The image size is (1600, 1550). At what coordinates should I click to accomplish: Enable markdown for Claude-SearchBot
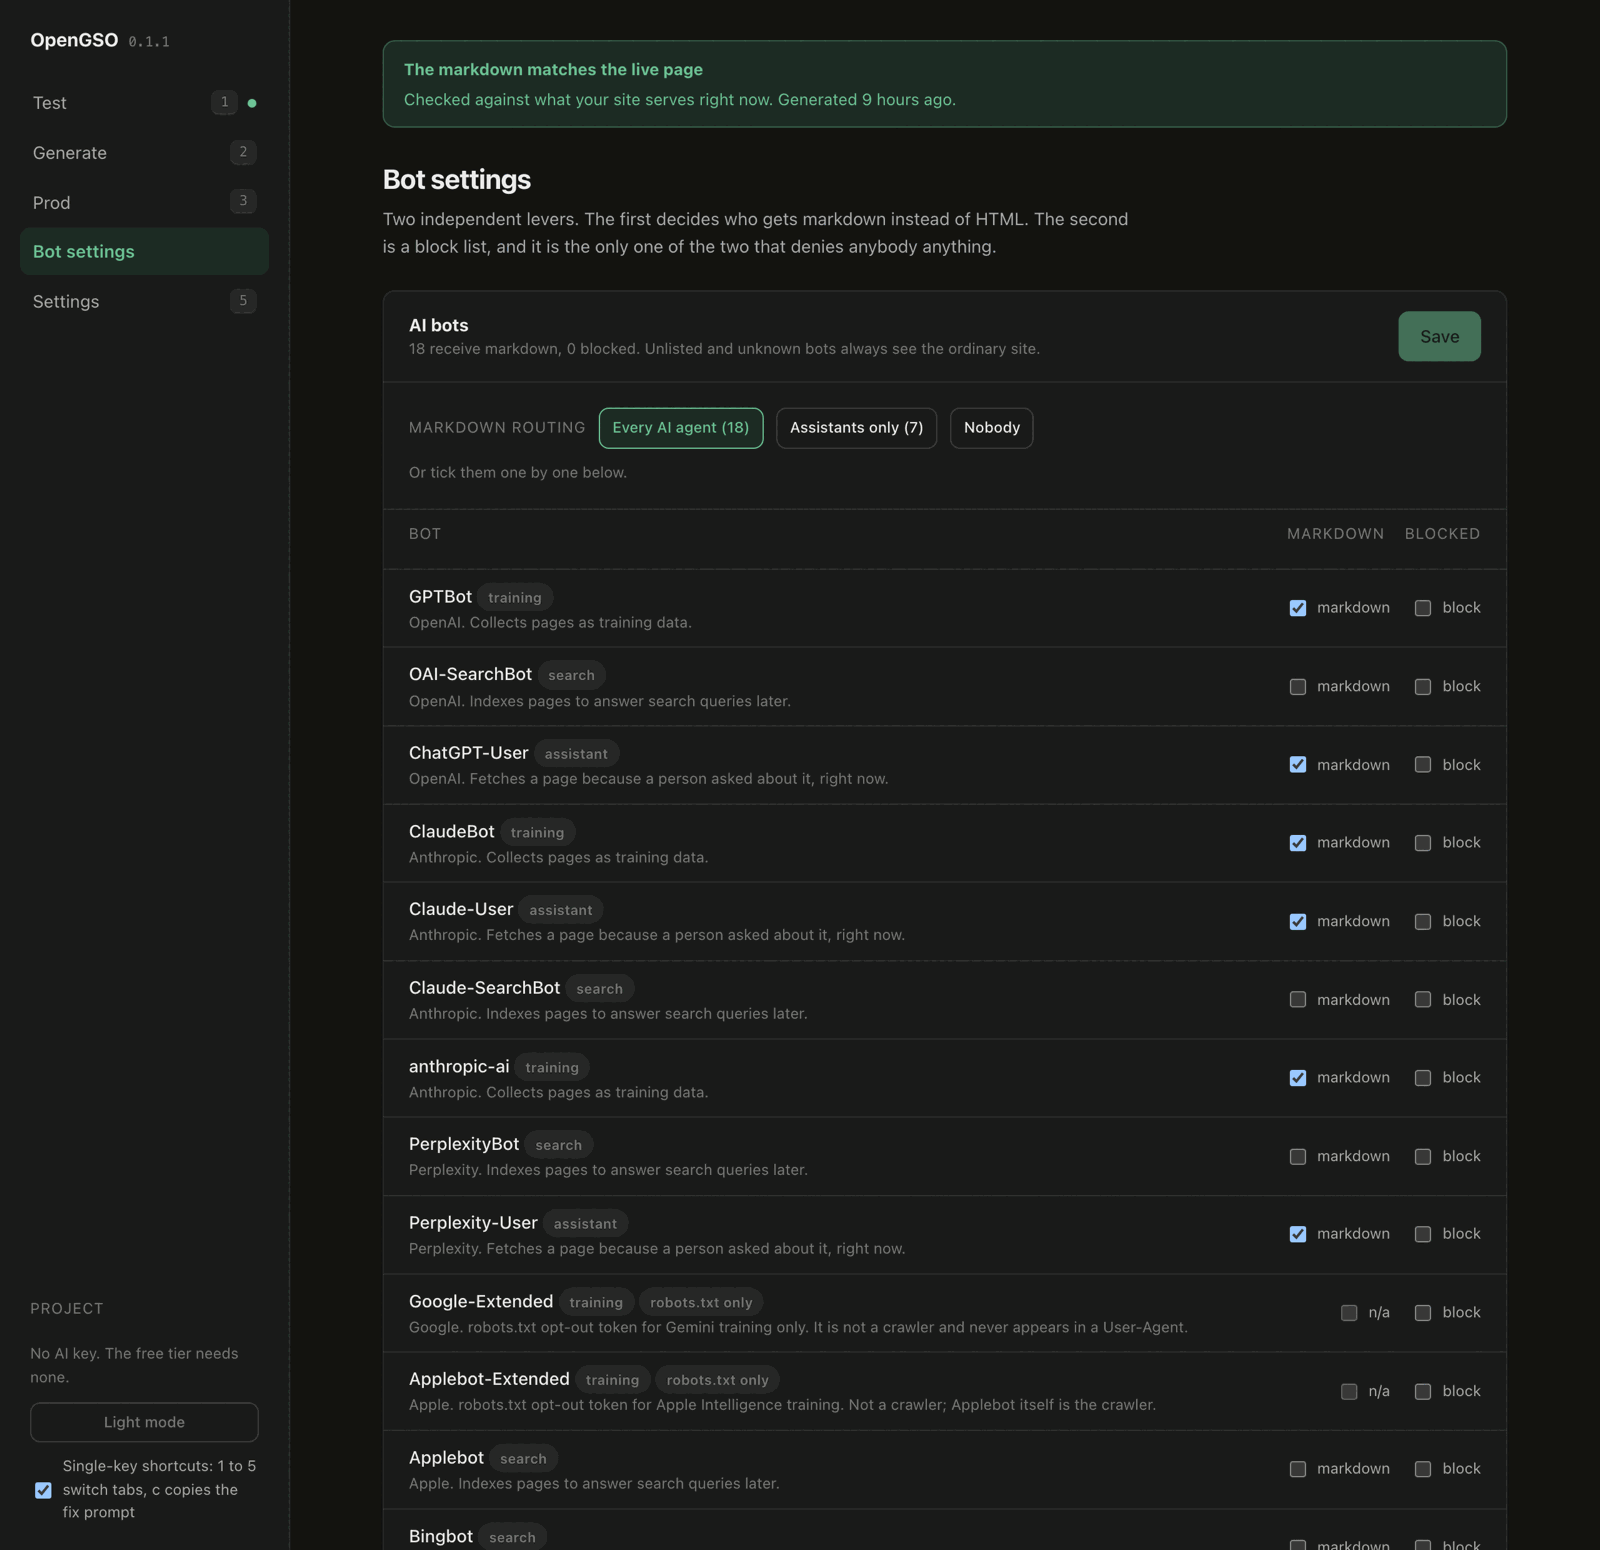pos(1298,1000)
